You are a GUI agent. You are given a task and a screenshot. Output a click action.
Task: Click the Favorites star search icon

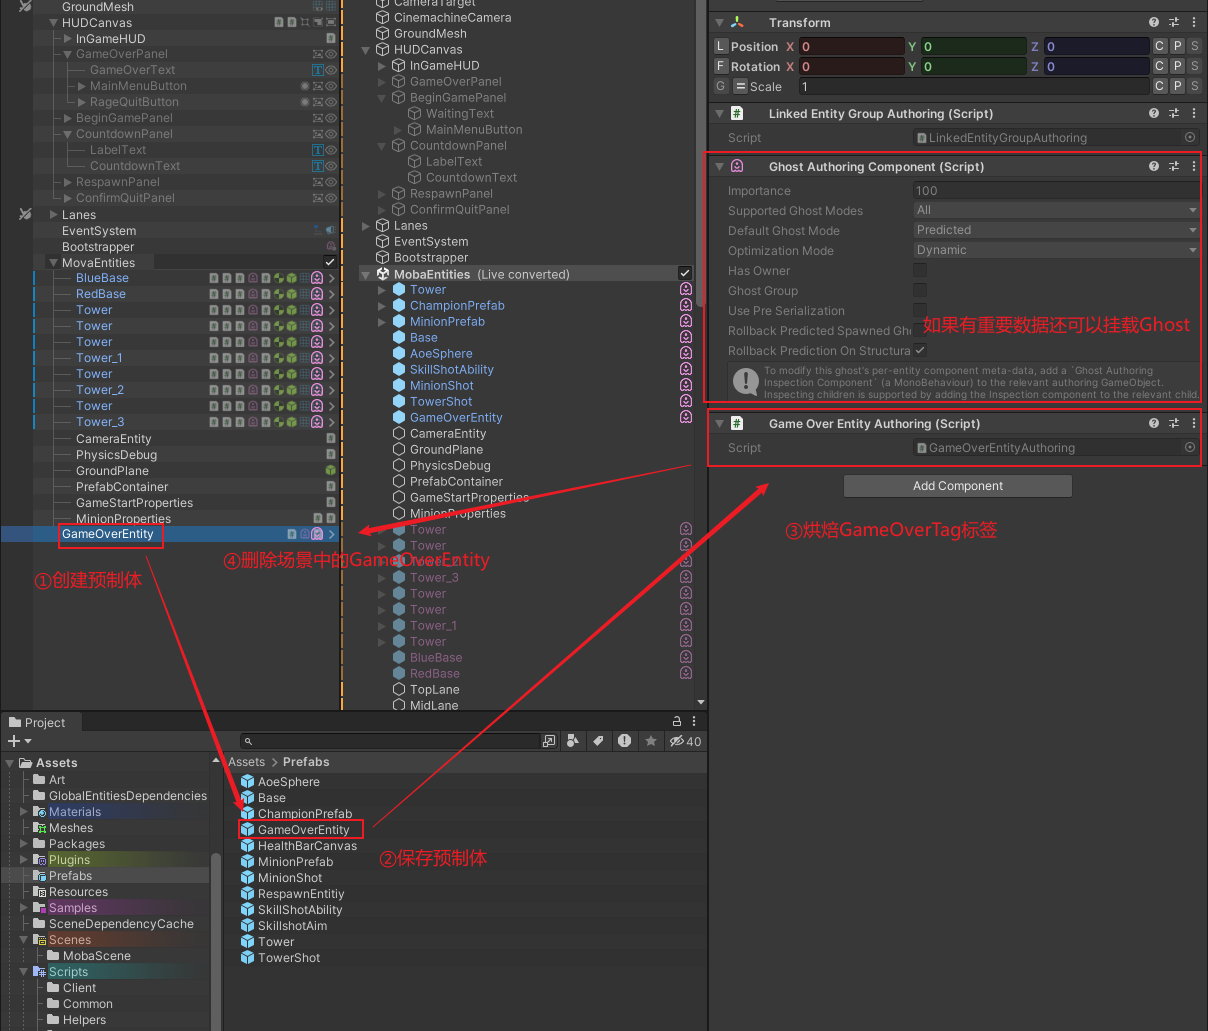651,741
